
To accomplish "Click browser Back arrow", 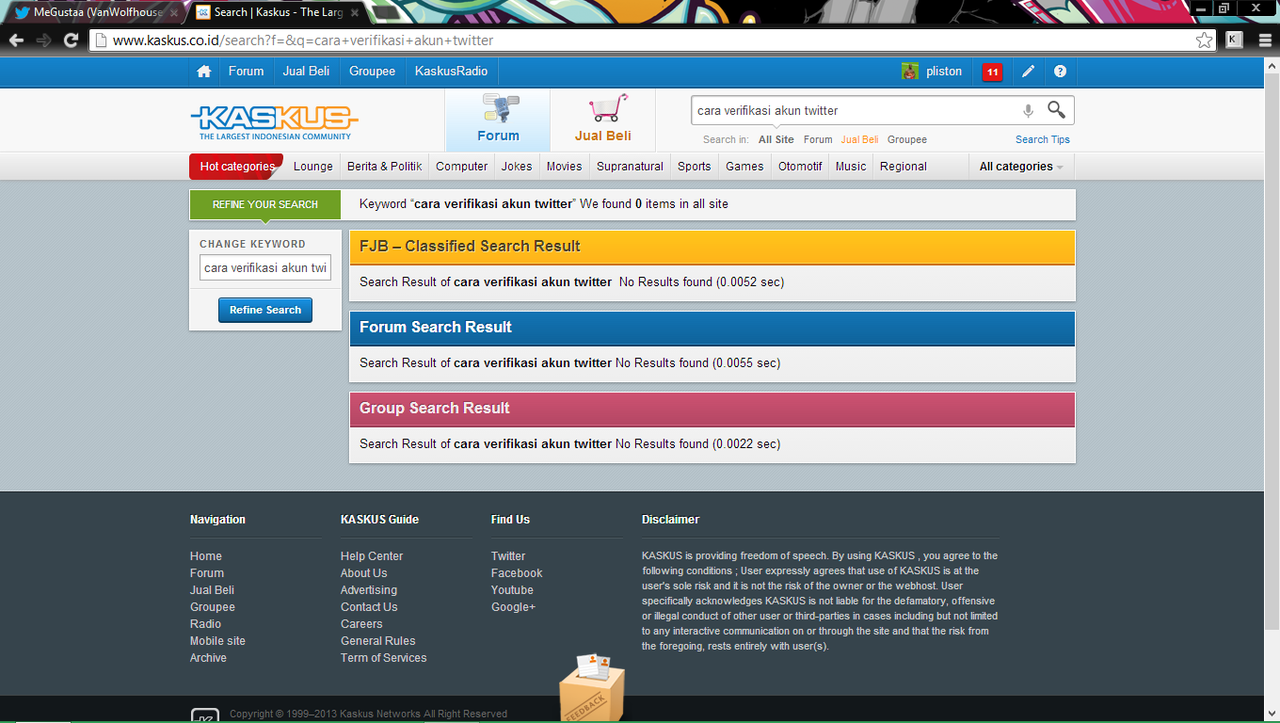I will 16,40.
